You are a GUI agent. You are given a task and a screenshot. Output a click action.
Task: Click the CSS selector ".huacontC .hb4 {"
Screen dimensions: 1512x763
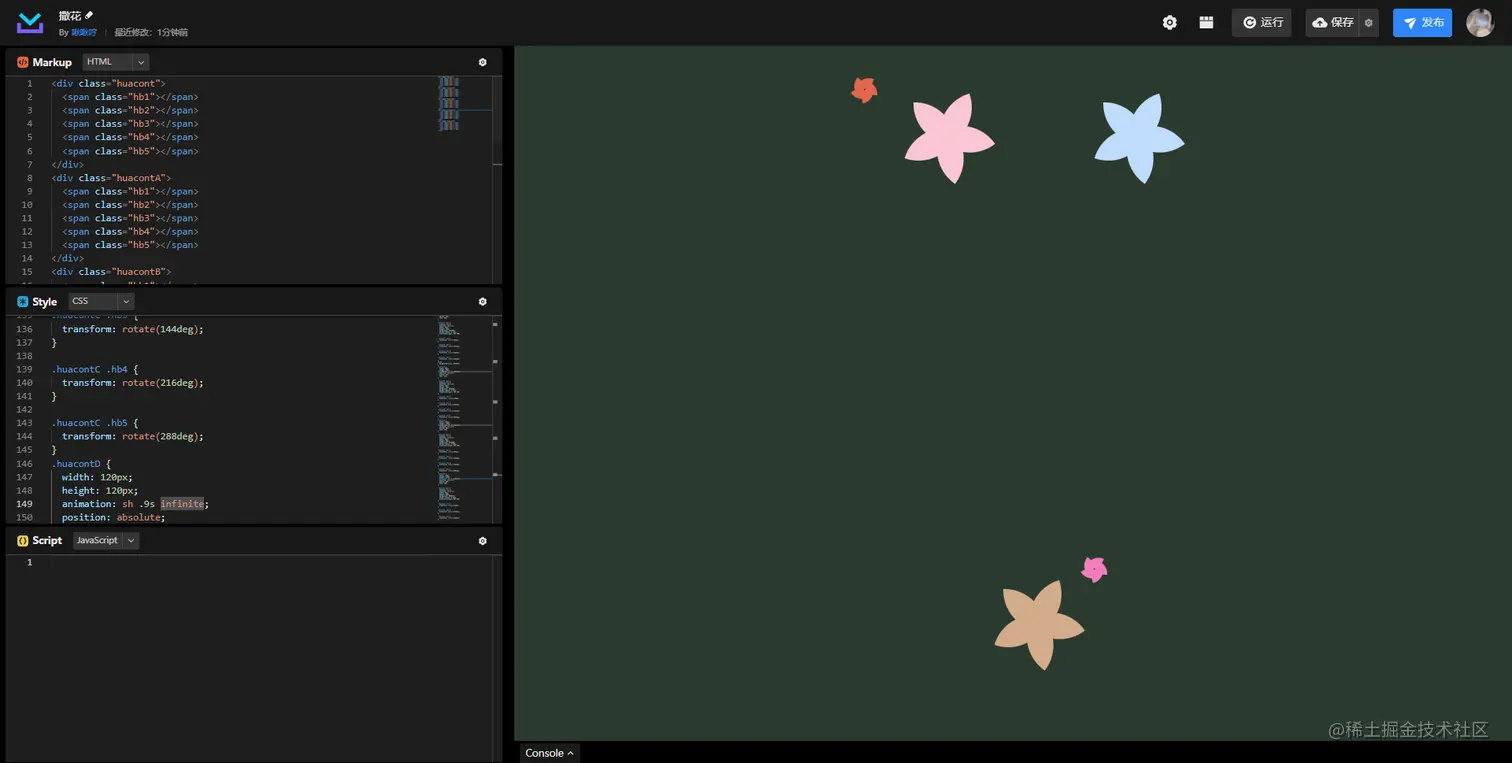[x=95, y=369]
